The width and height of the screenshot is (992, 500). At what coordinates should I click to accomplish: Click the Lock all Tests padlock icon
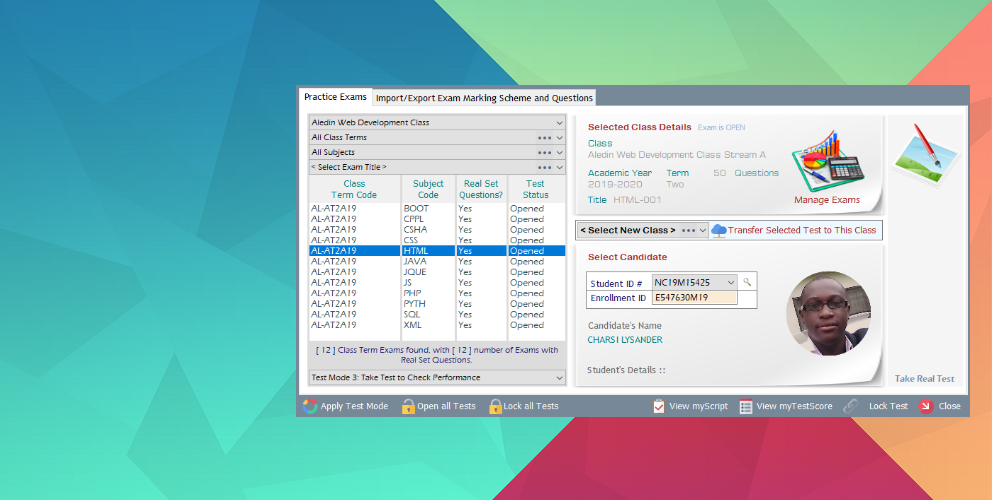495,406
